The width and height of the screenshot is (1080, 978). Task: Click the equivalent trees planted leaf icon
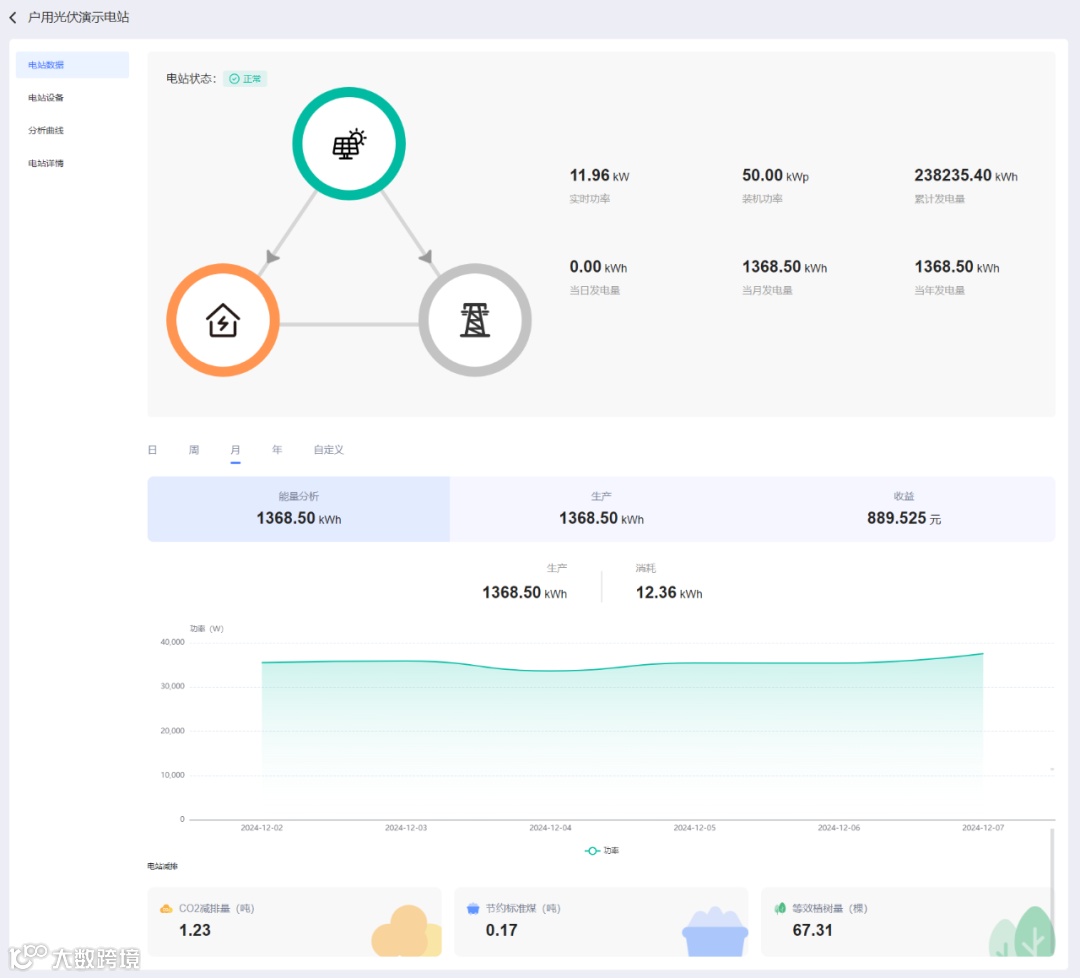[x=780, y=908]
